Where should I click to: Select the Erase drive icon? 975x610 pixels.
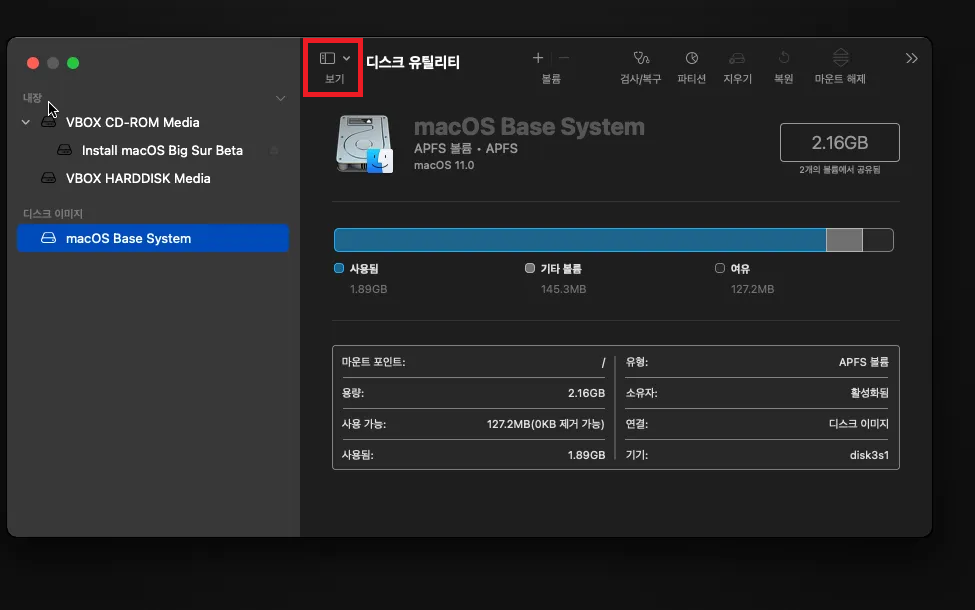point(737,58)
